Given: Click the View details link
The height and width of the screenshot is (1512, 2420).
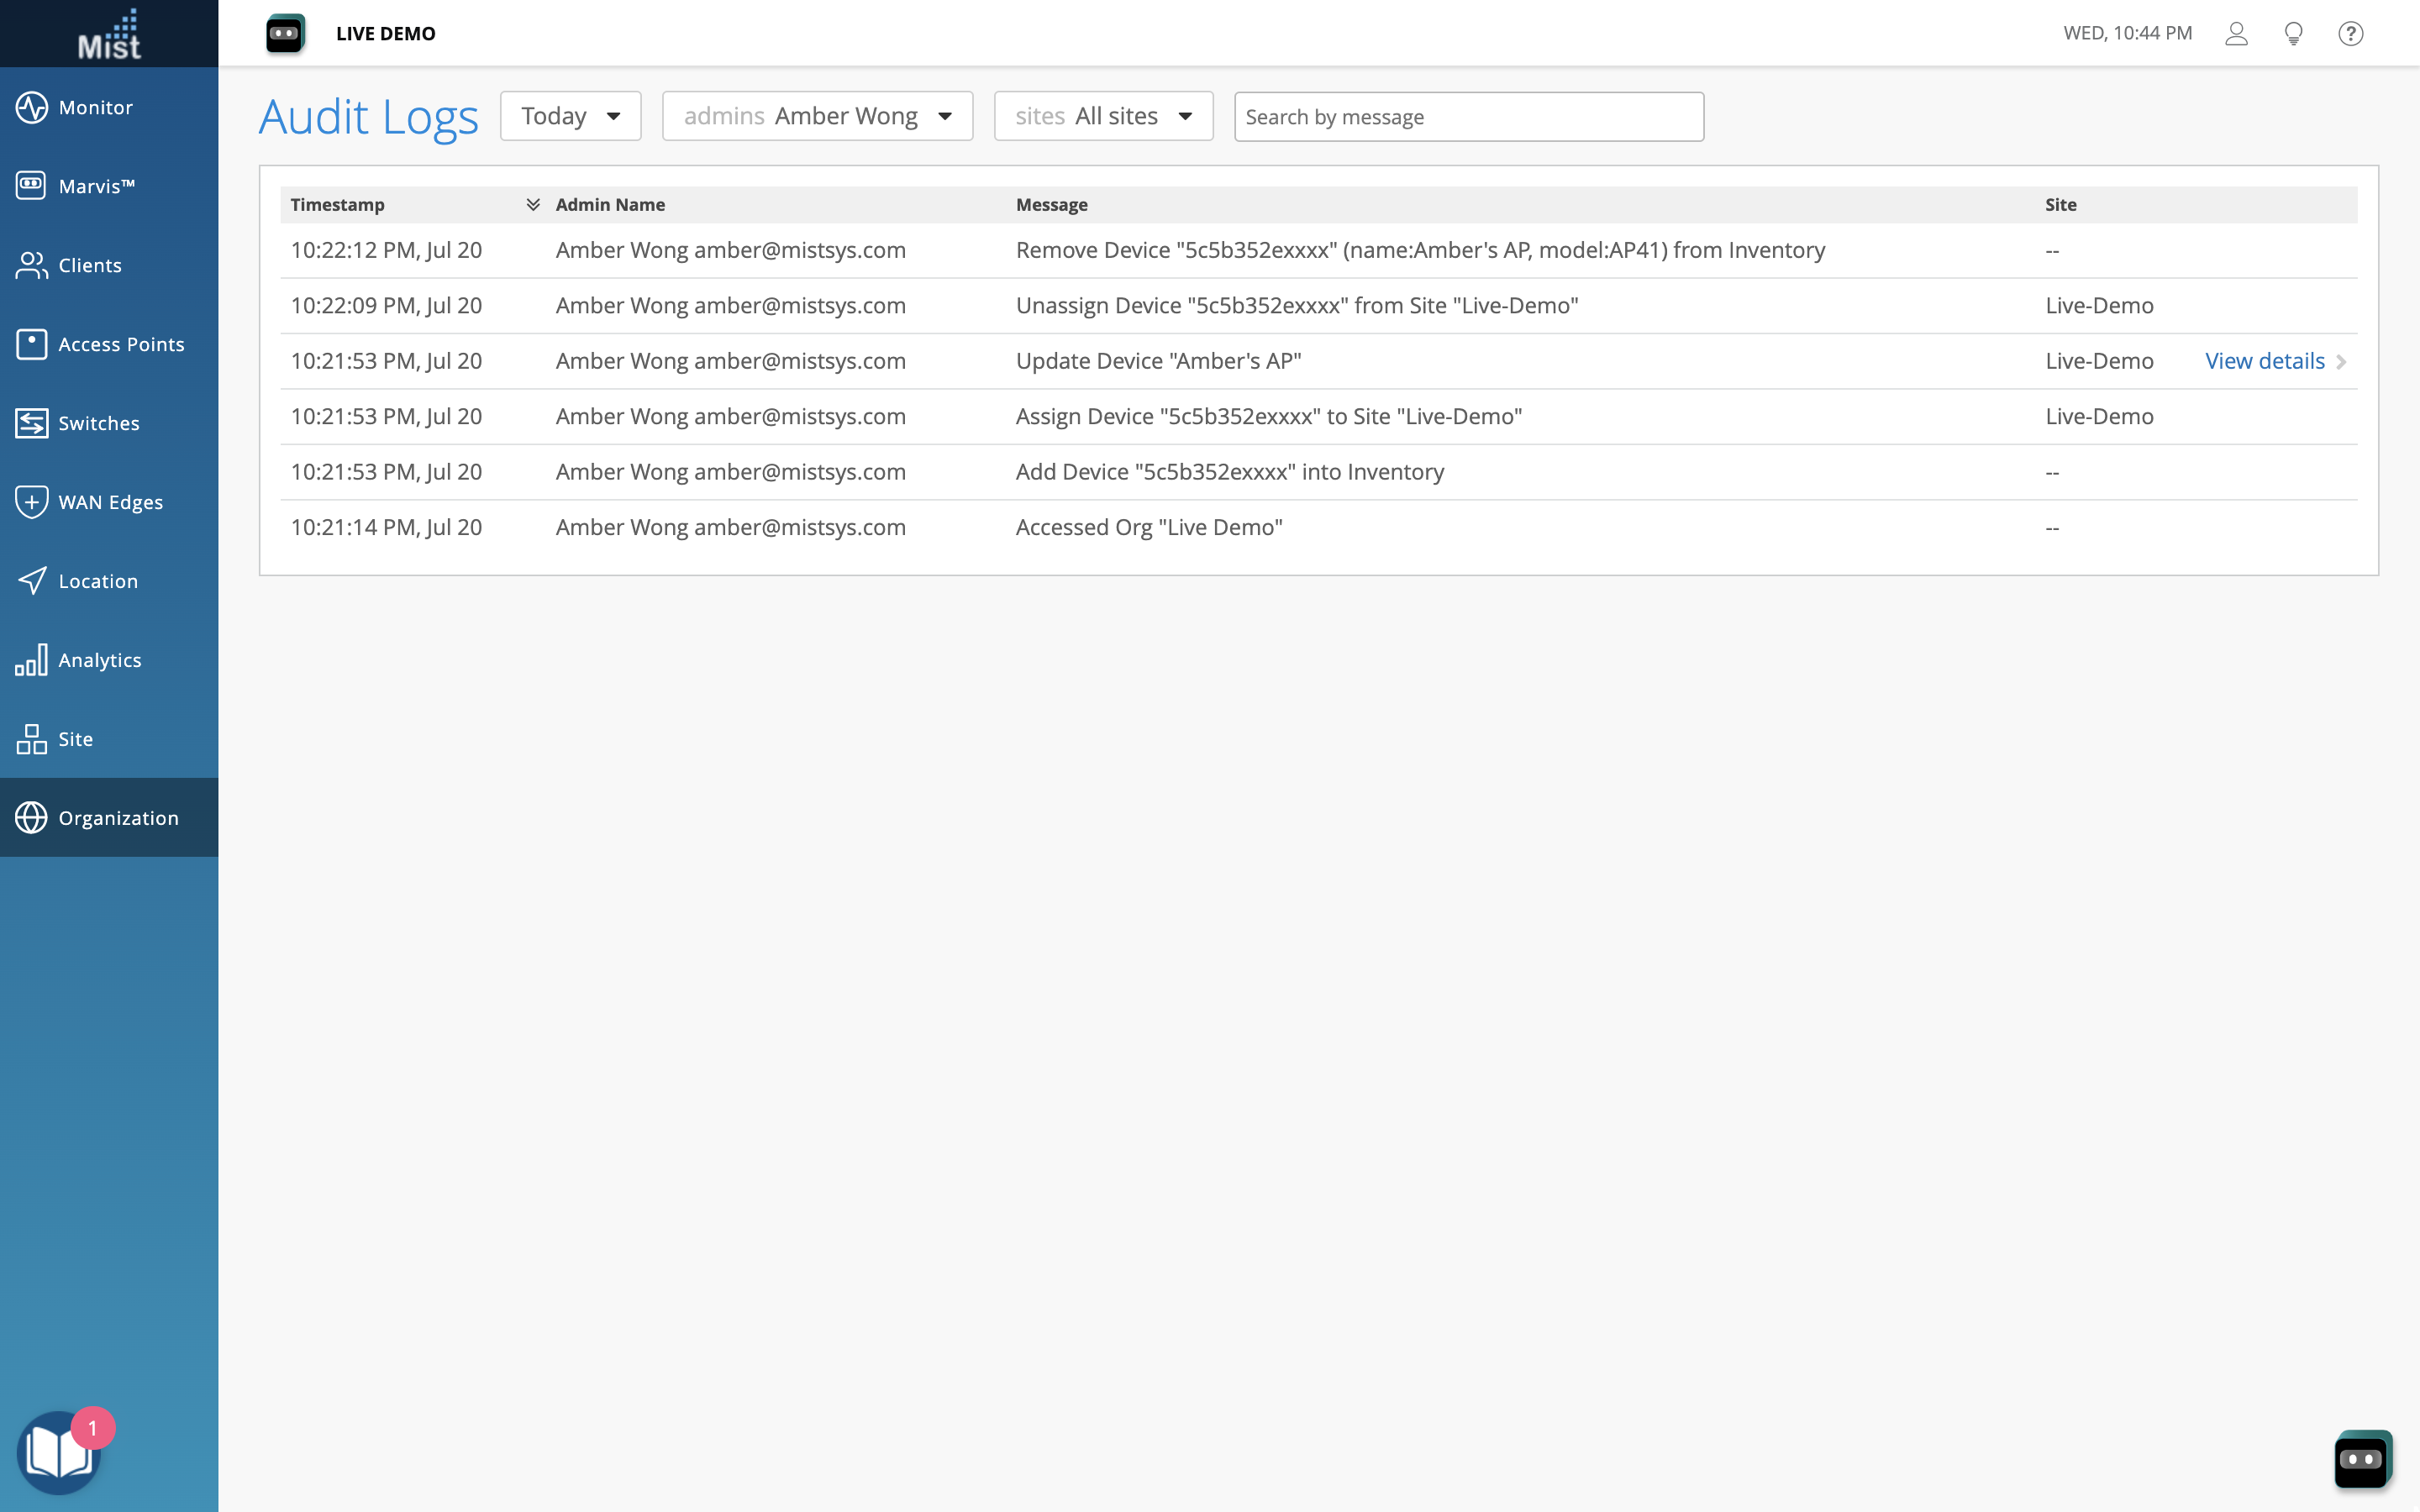Looking at the screenshot, I should click(2265, 361).
